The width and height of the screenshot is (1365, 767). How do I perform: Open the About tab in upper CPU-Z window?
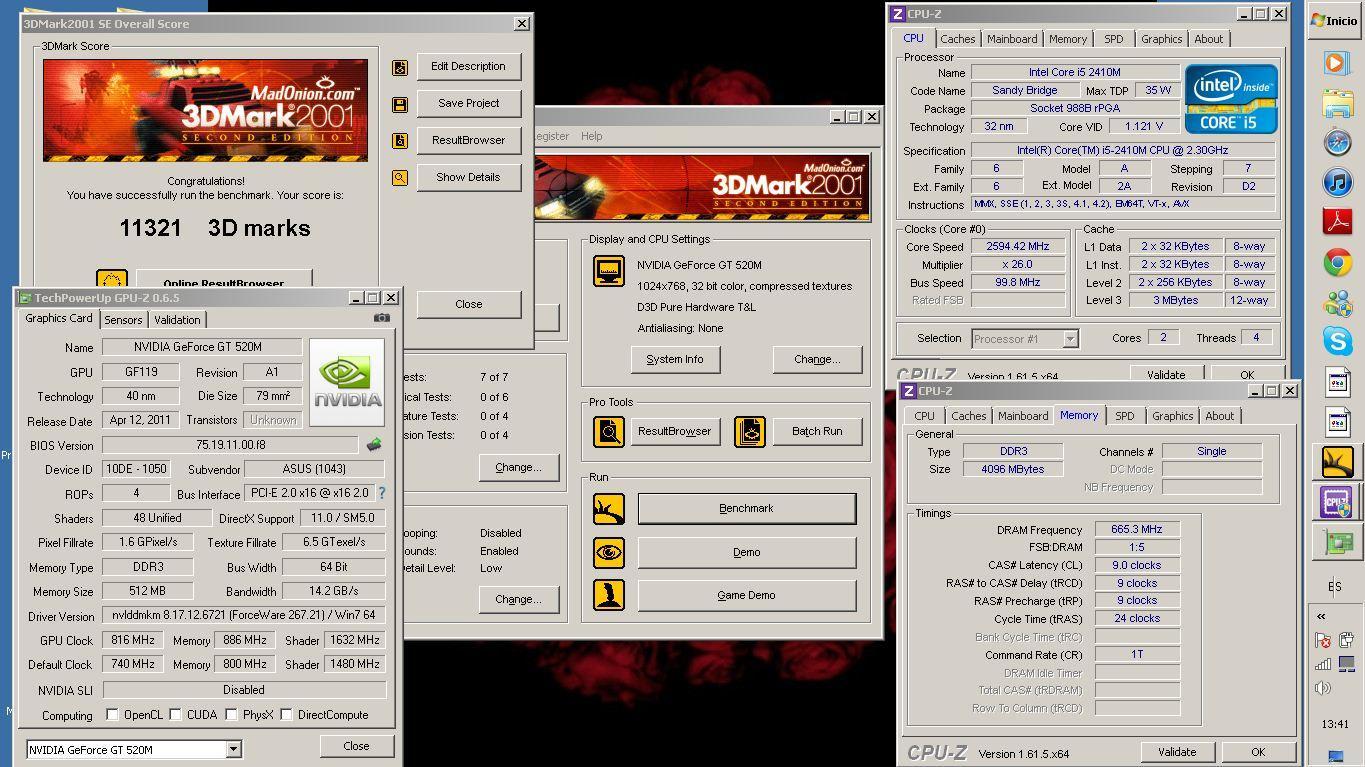1208,39
